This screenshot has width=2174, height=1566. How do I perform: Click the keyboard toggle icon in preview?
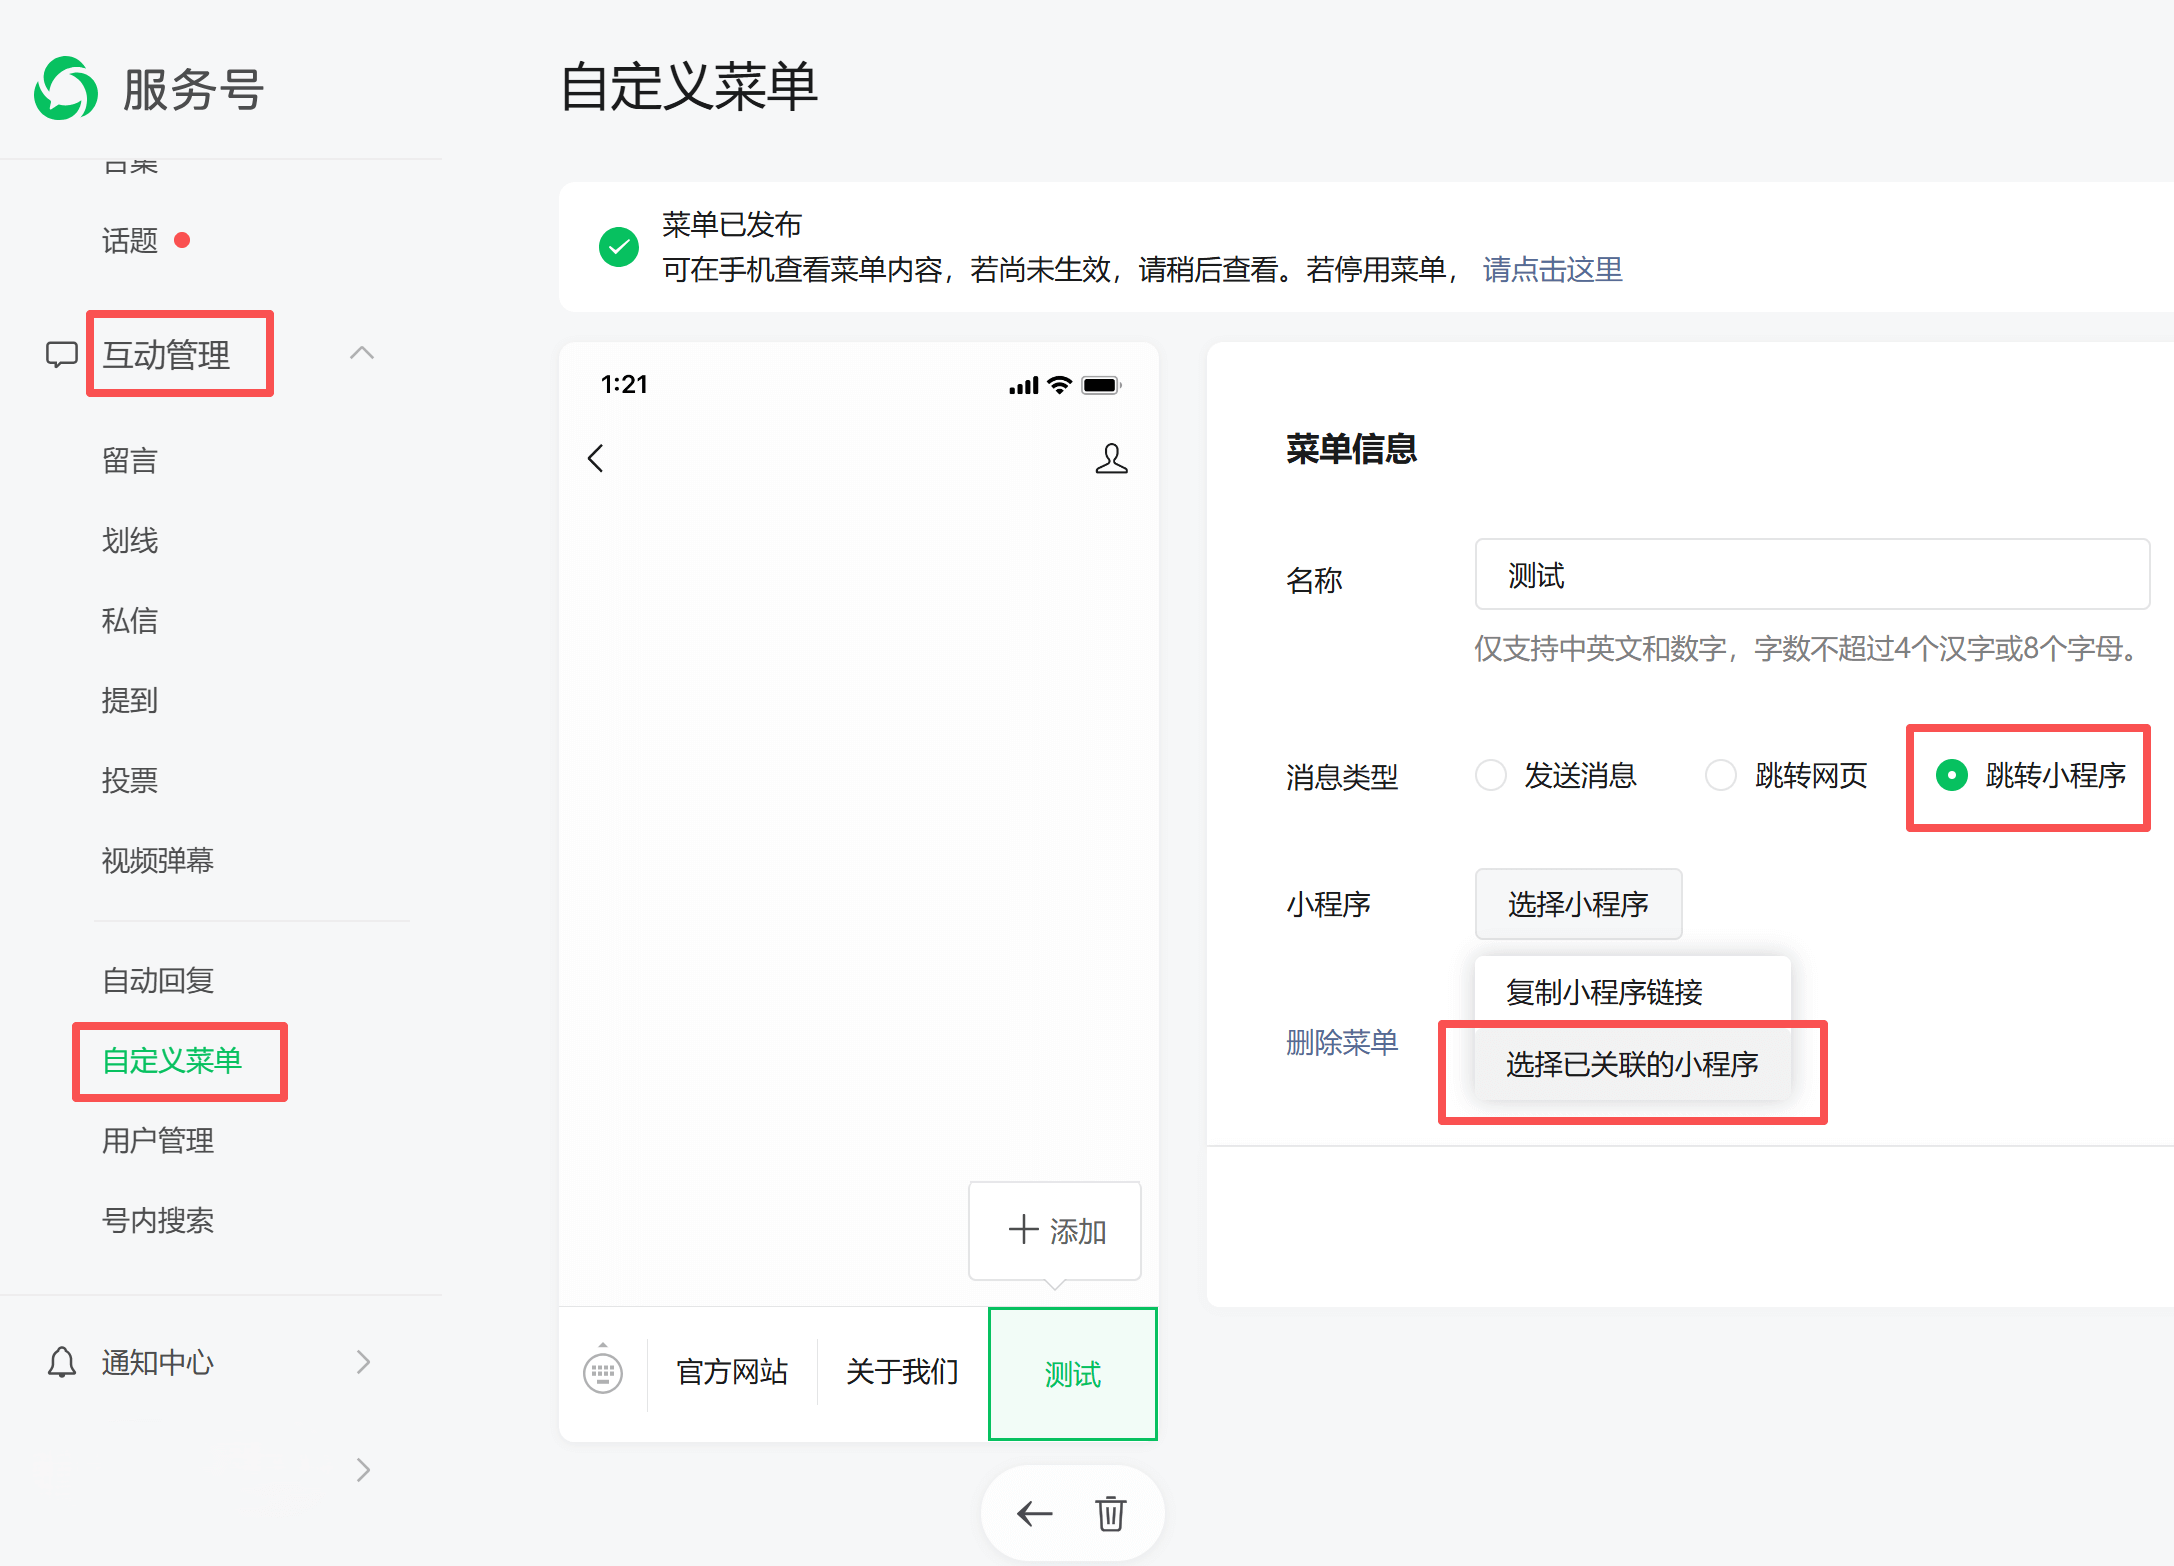[x=603, y=1372]
